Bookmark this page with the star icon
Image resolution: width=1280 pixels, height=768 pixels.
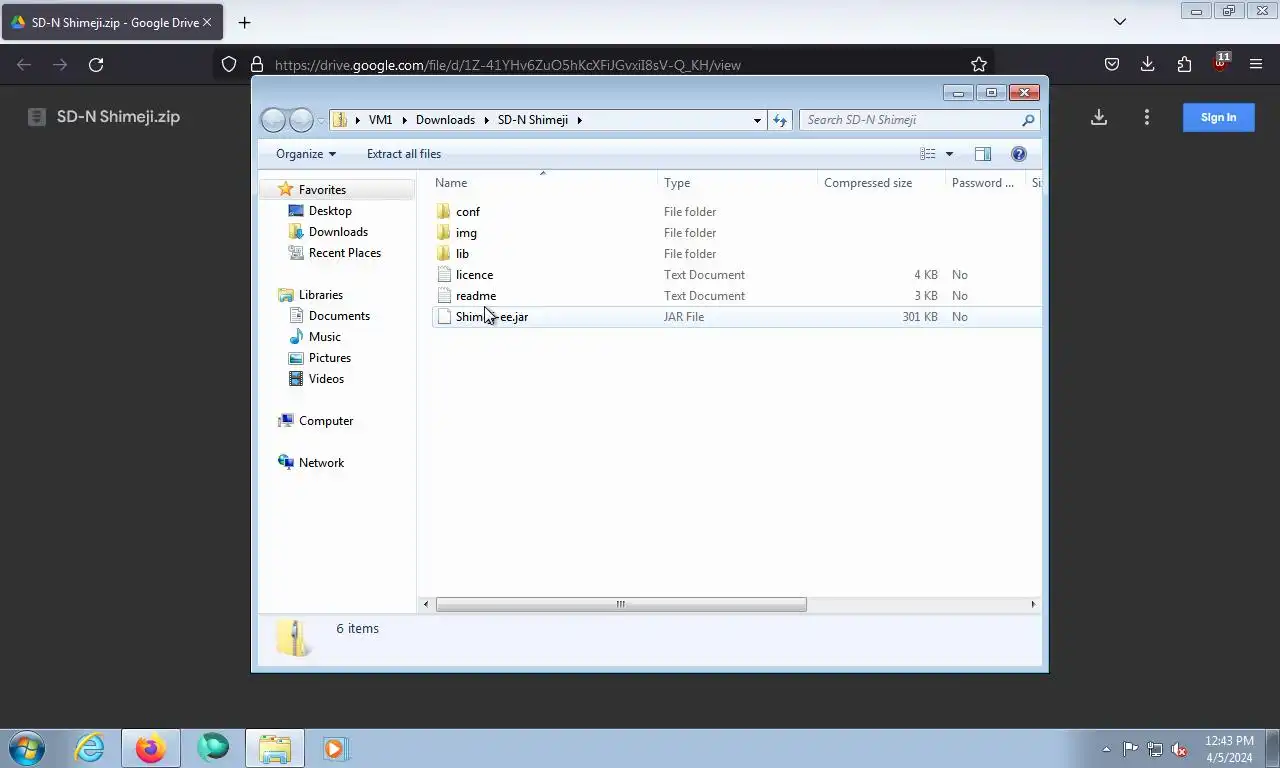979,65
